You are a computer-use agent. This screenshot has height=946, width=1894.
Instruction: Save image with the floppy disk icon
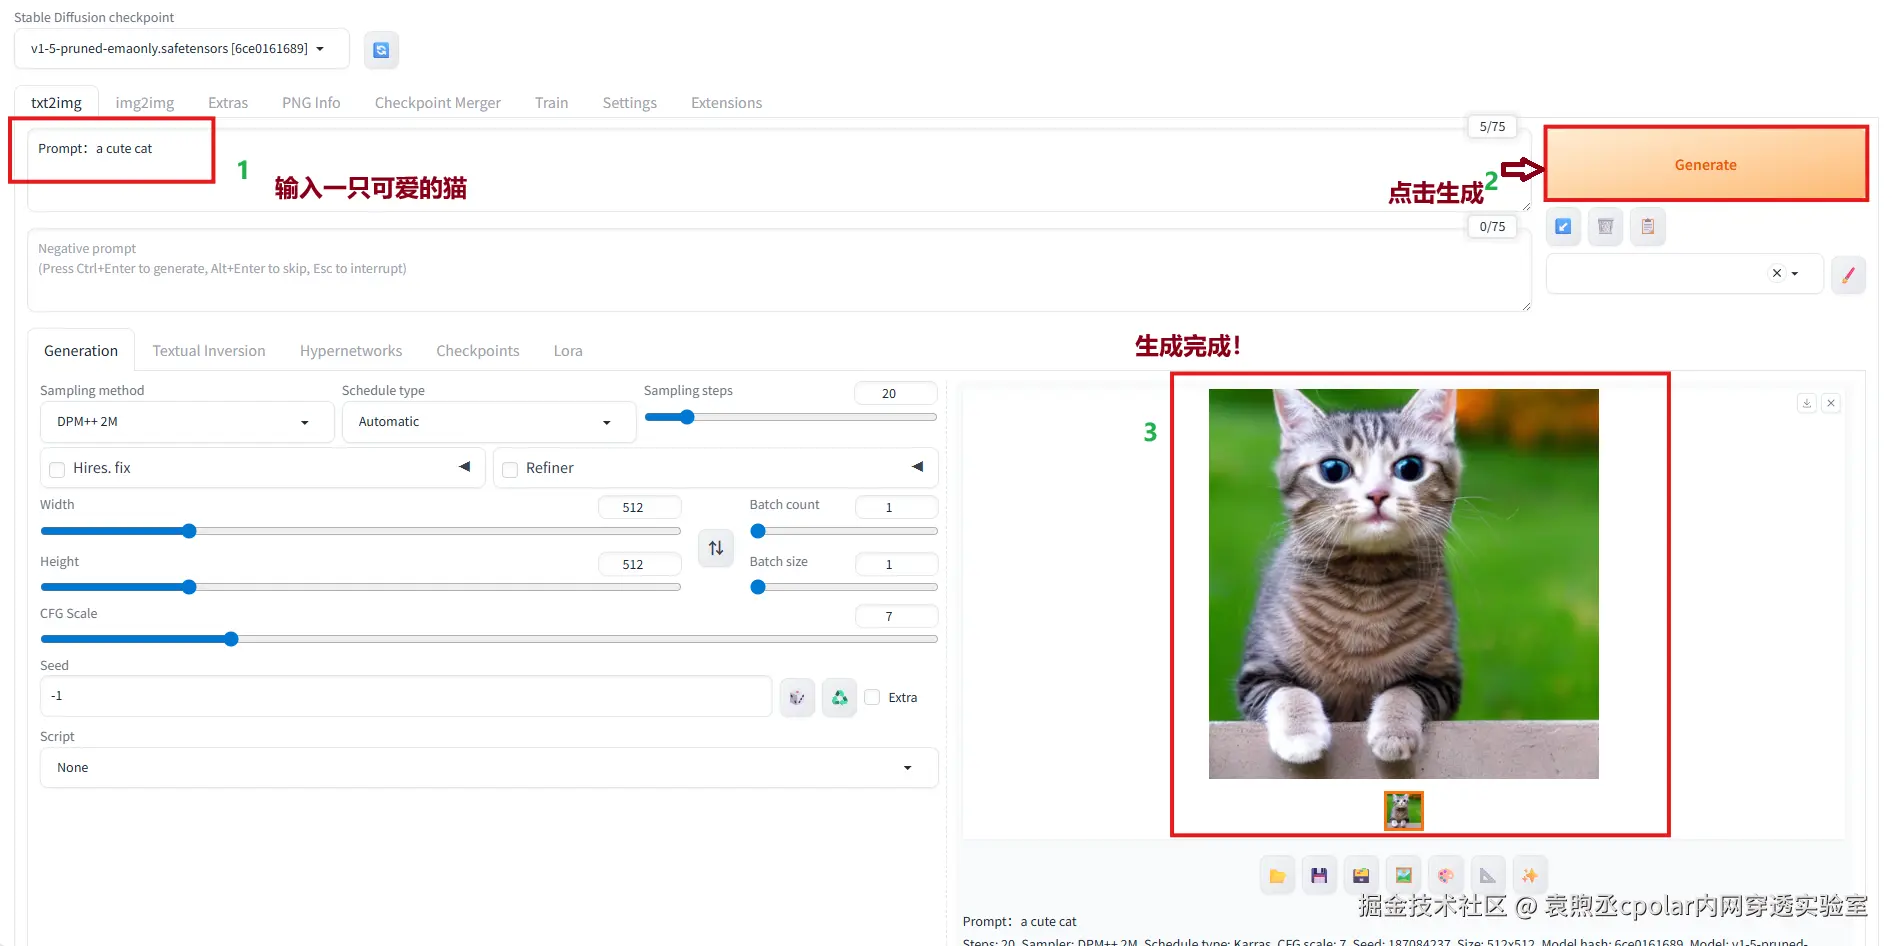tap(1319, 876)
